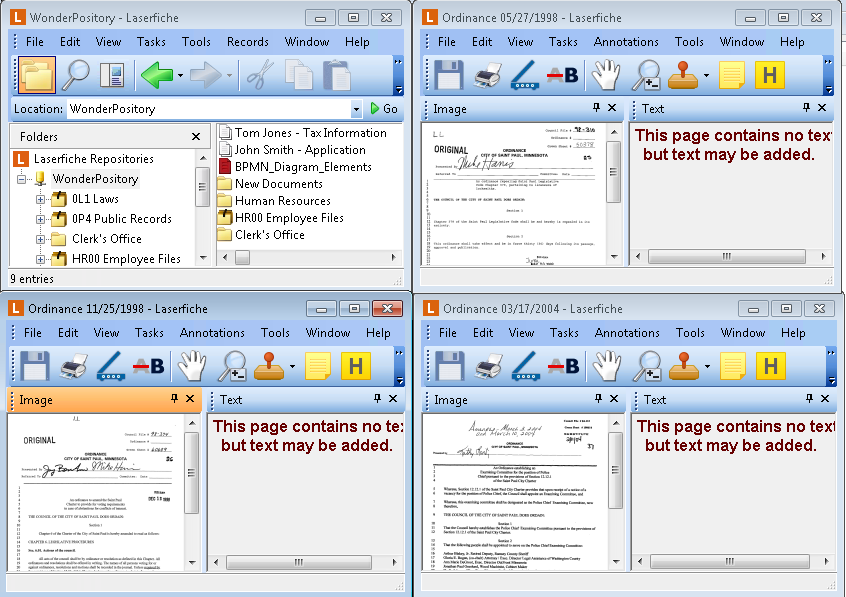Click the paste clipboard icon in WonderPository
846x597 pixels.
pos(337,75)
